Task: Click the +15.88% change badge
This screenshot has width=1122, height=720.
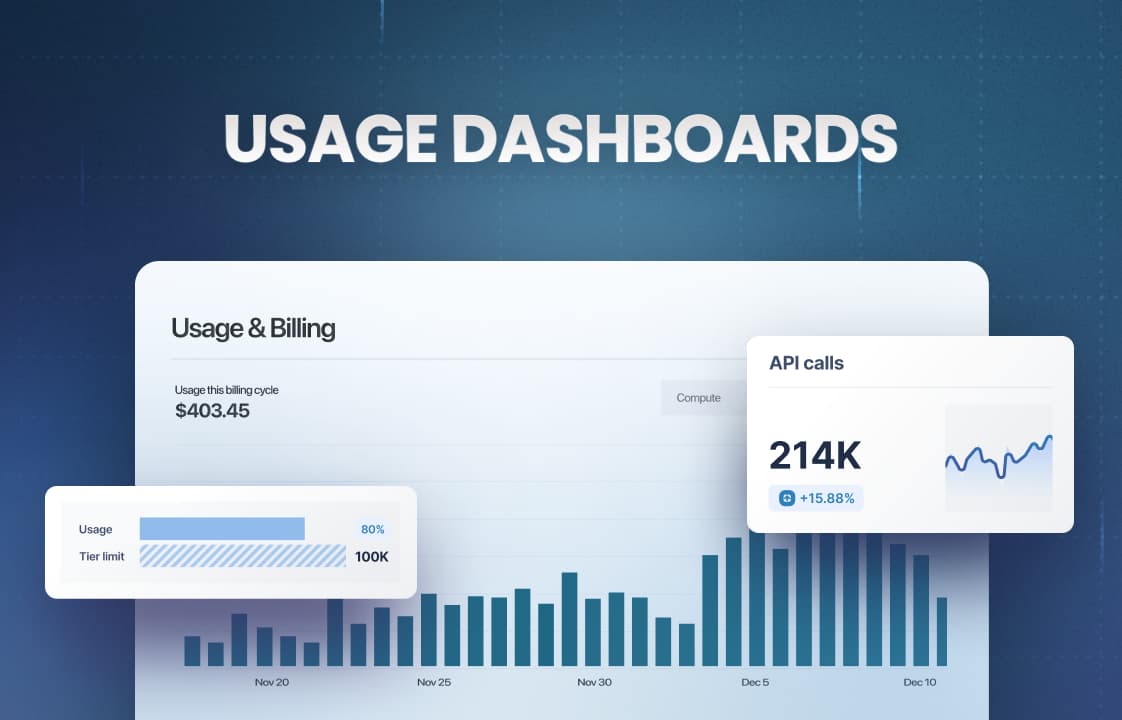Action: click(x=816, y=498)
